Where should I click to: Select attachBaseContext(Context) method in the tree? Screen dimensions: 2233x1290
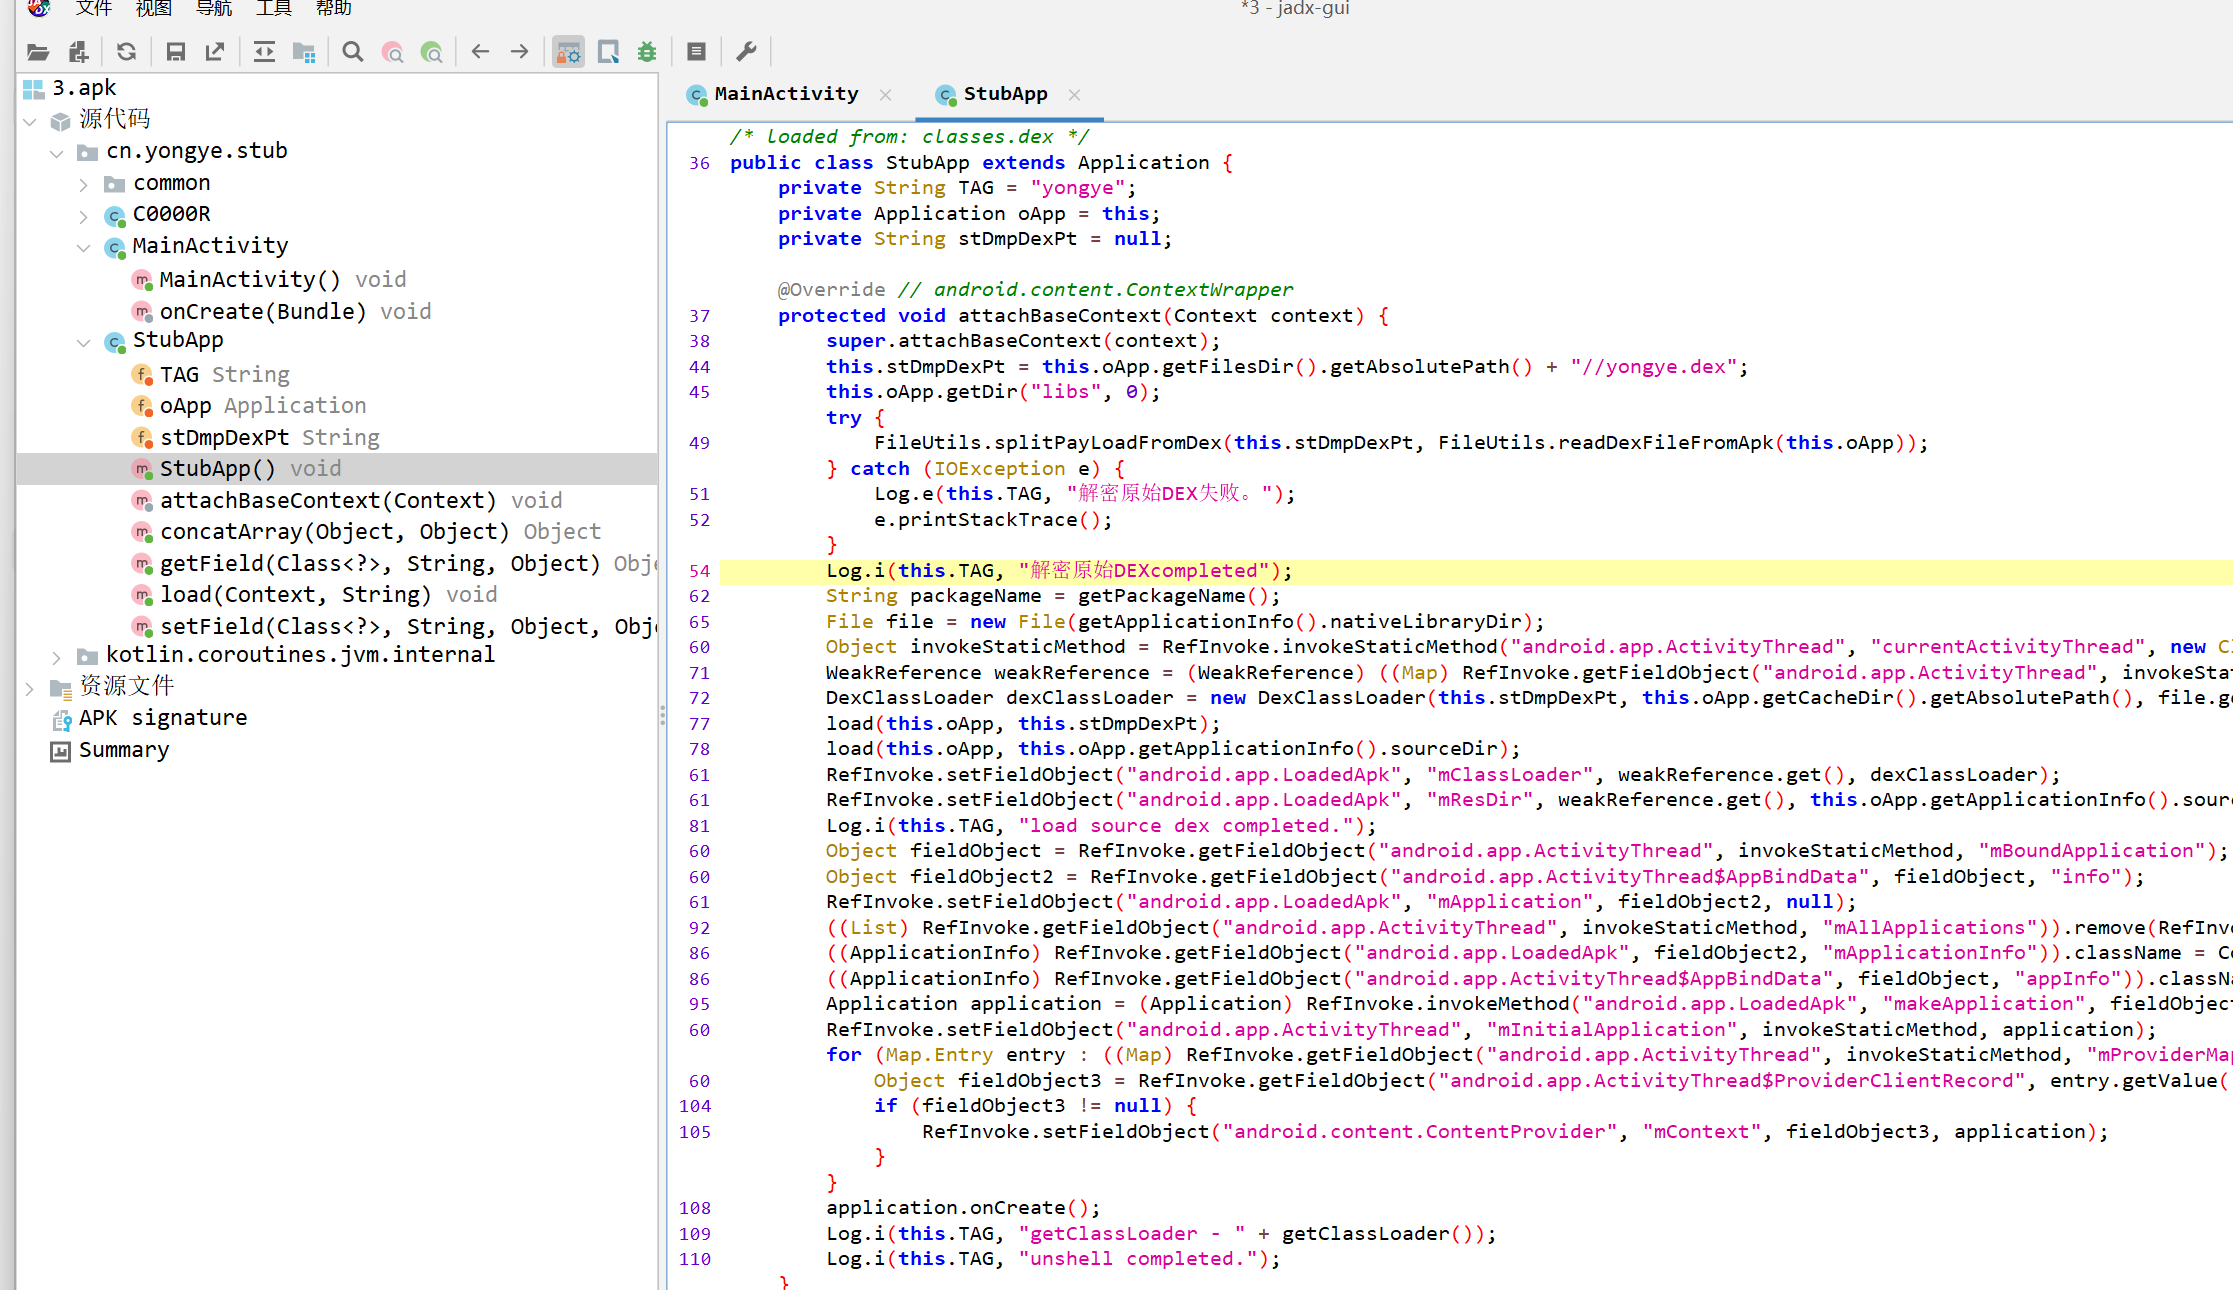327,500
